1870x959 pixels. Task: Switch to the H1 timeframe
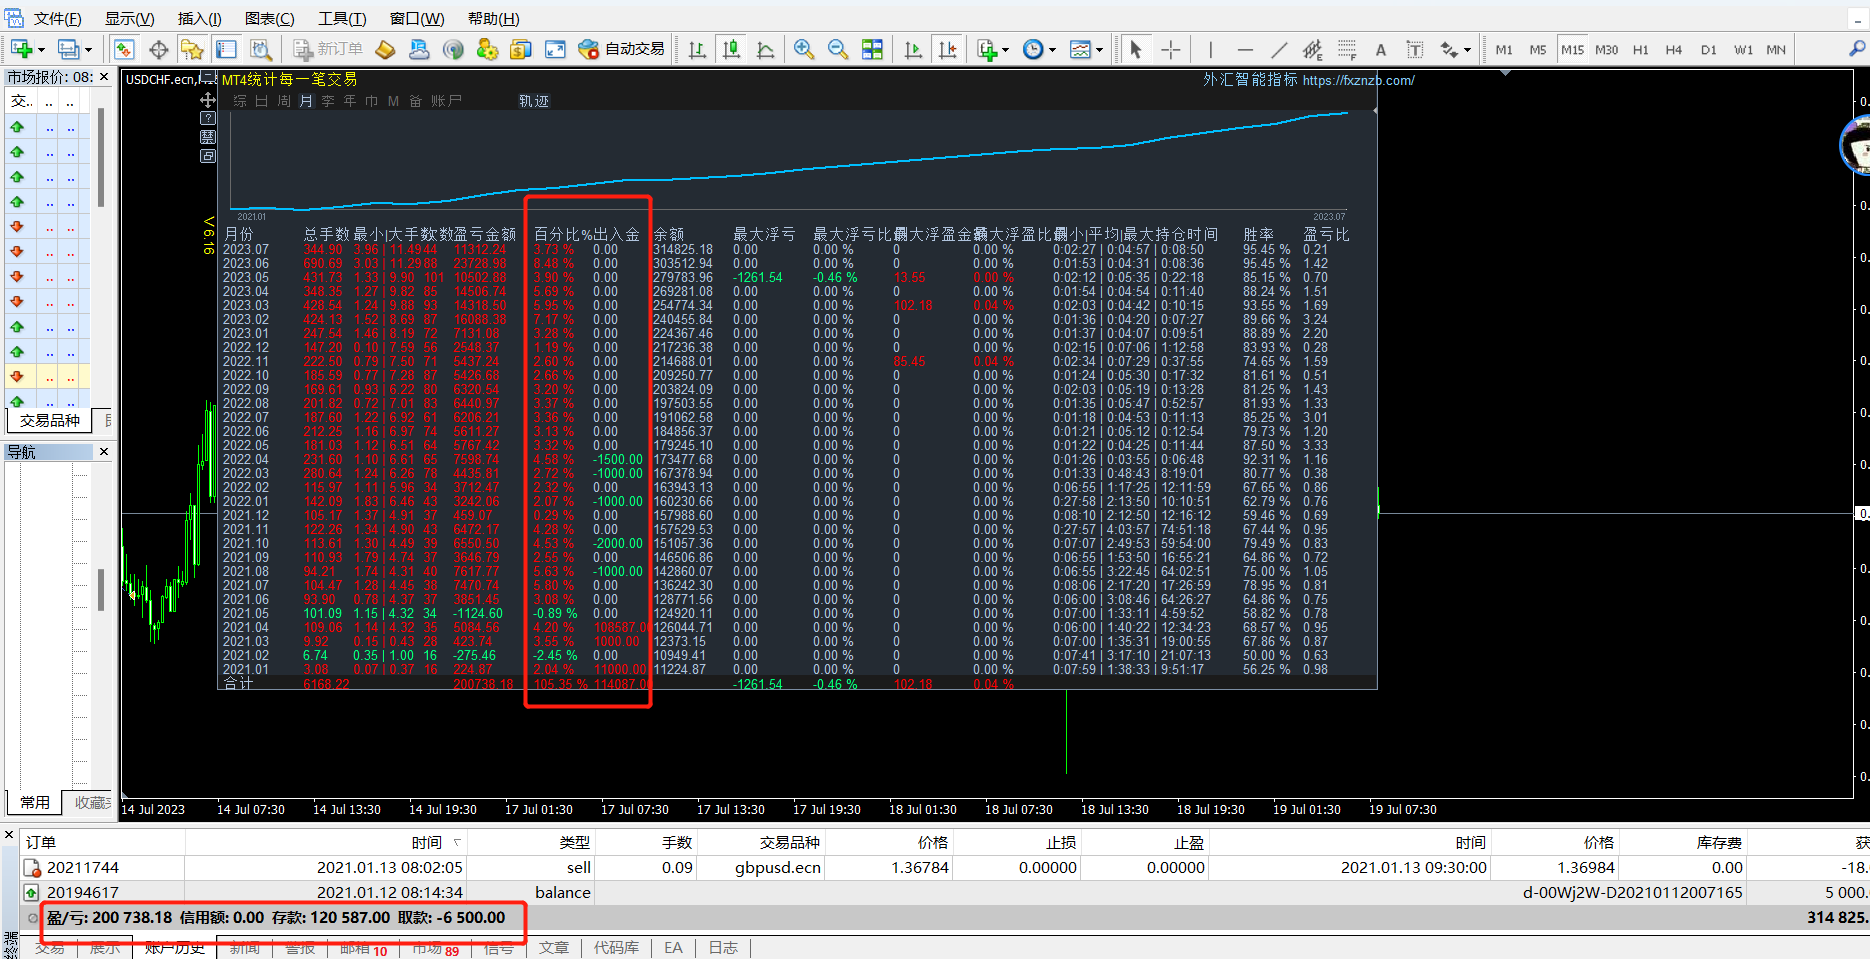click(1640, 49)
